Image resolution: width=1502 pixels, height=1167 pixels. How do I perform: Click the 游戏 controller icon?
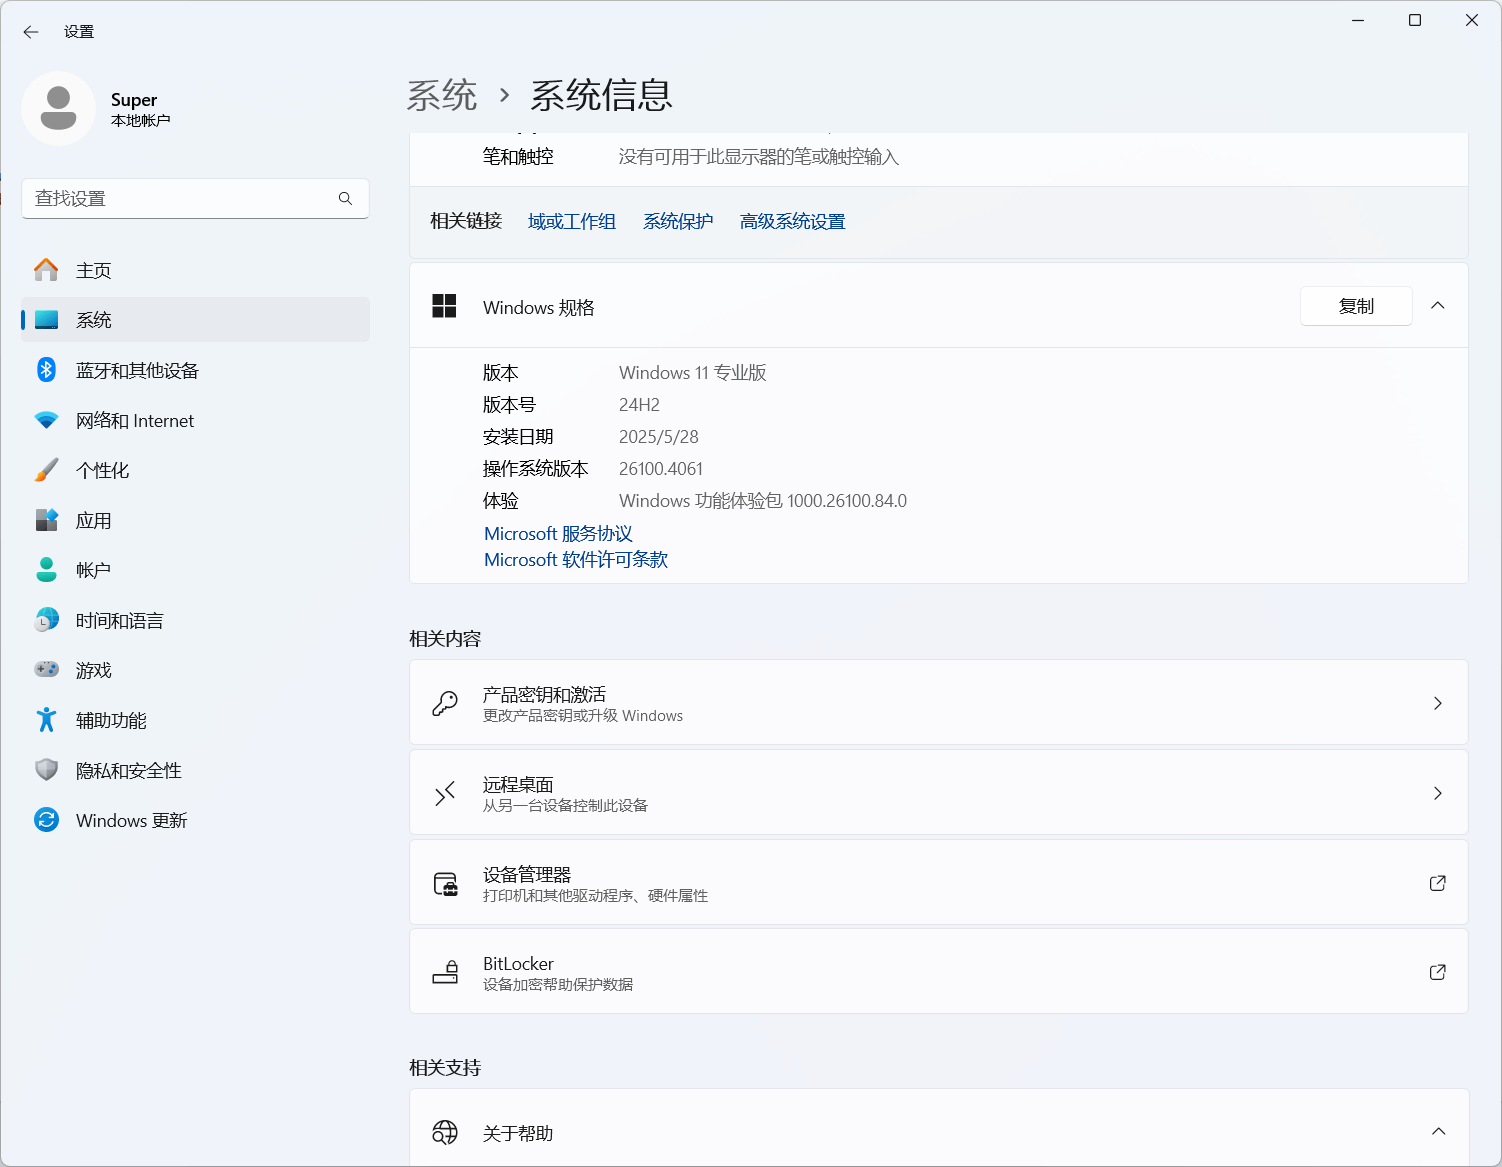click(46, 669)
